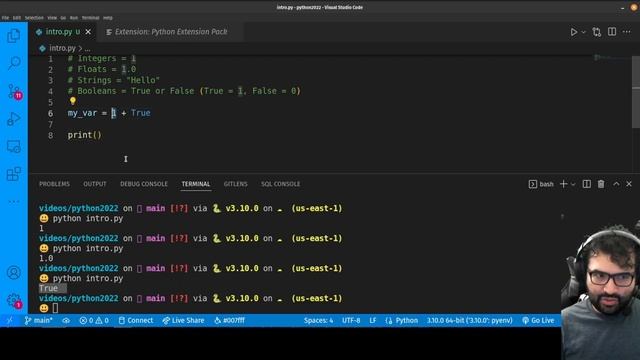
Task: Switch to the DEBUG CONSOLE tab
Action: tap(144, 184)
